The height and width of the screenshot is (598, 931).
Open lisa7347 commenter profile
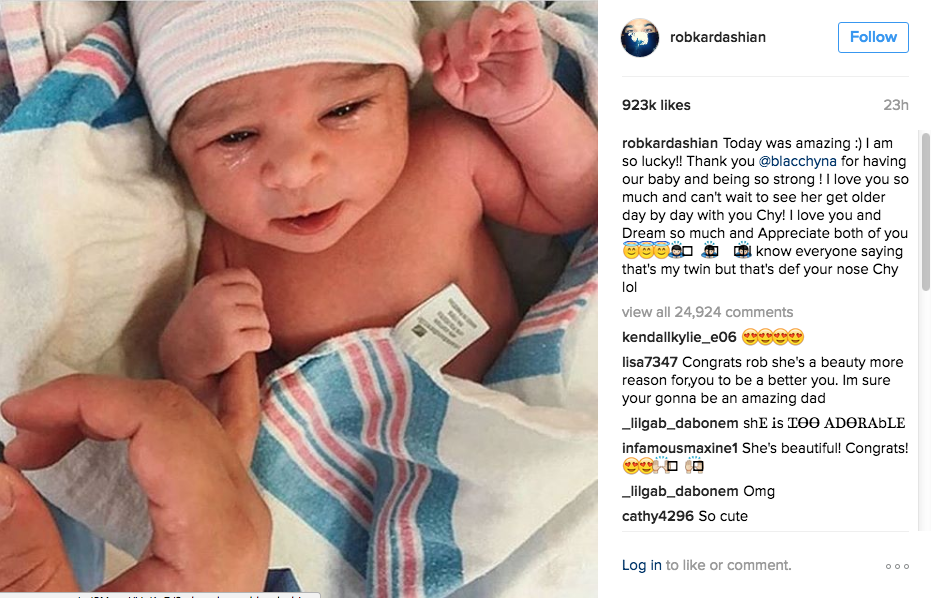[650, 362]
